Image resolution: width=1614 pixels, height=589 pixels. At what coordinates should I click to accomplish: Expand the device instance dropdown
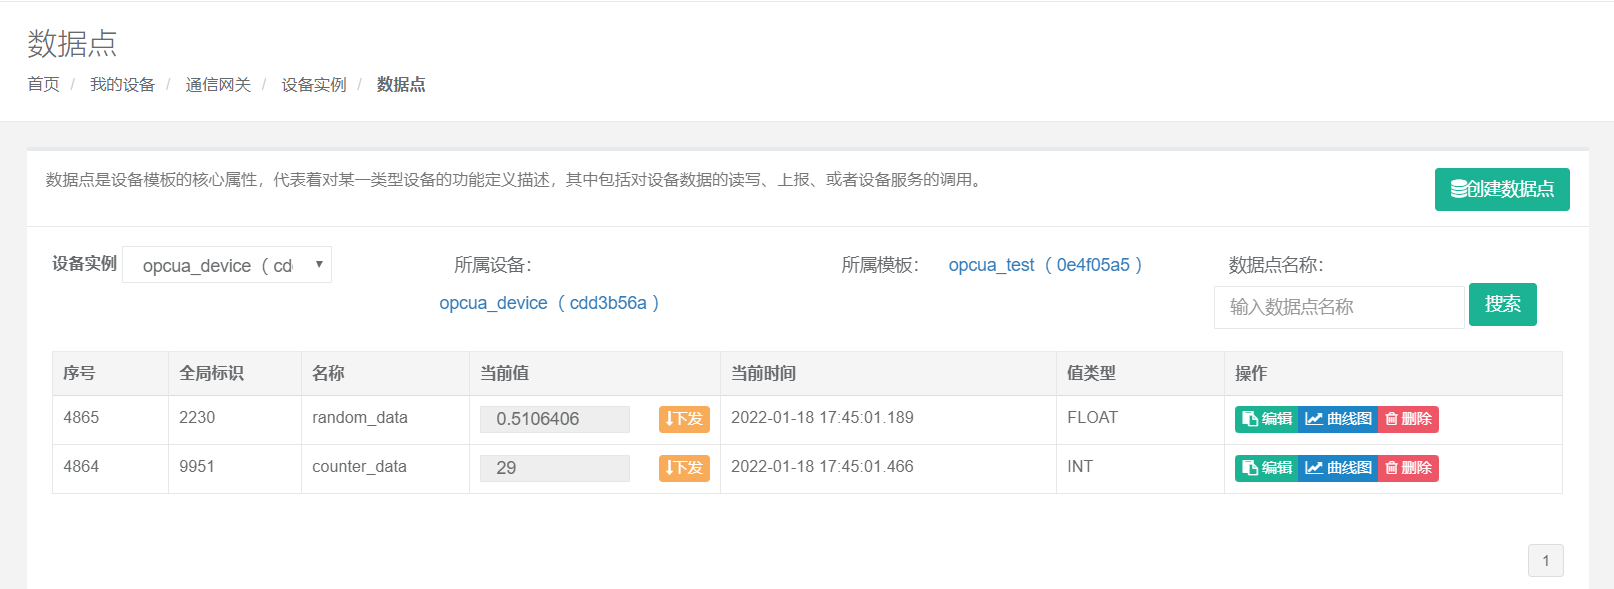coord(227,265)
